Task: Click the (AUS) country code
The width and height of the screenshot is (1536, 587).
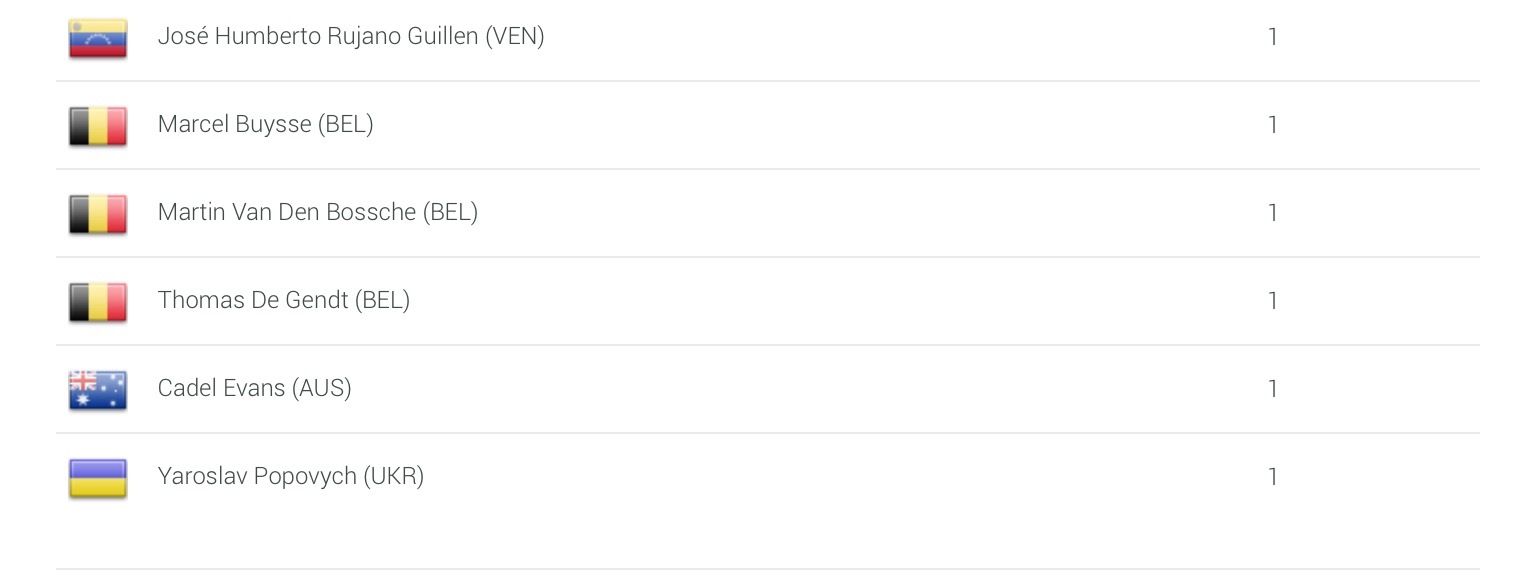Action: point(321,389)
